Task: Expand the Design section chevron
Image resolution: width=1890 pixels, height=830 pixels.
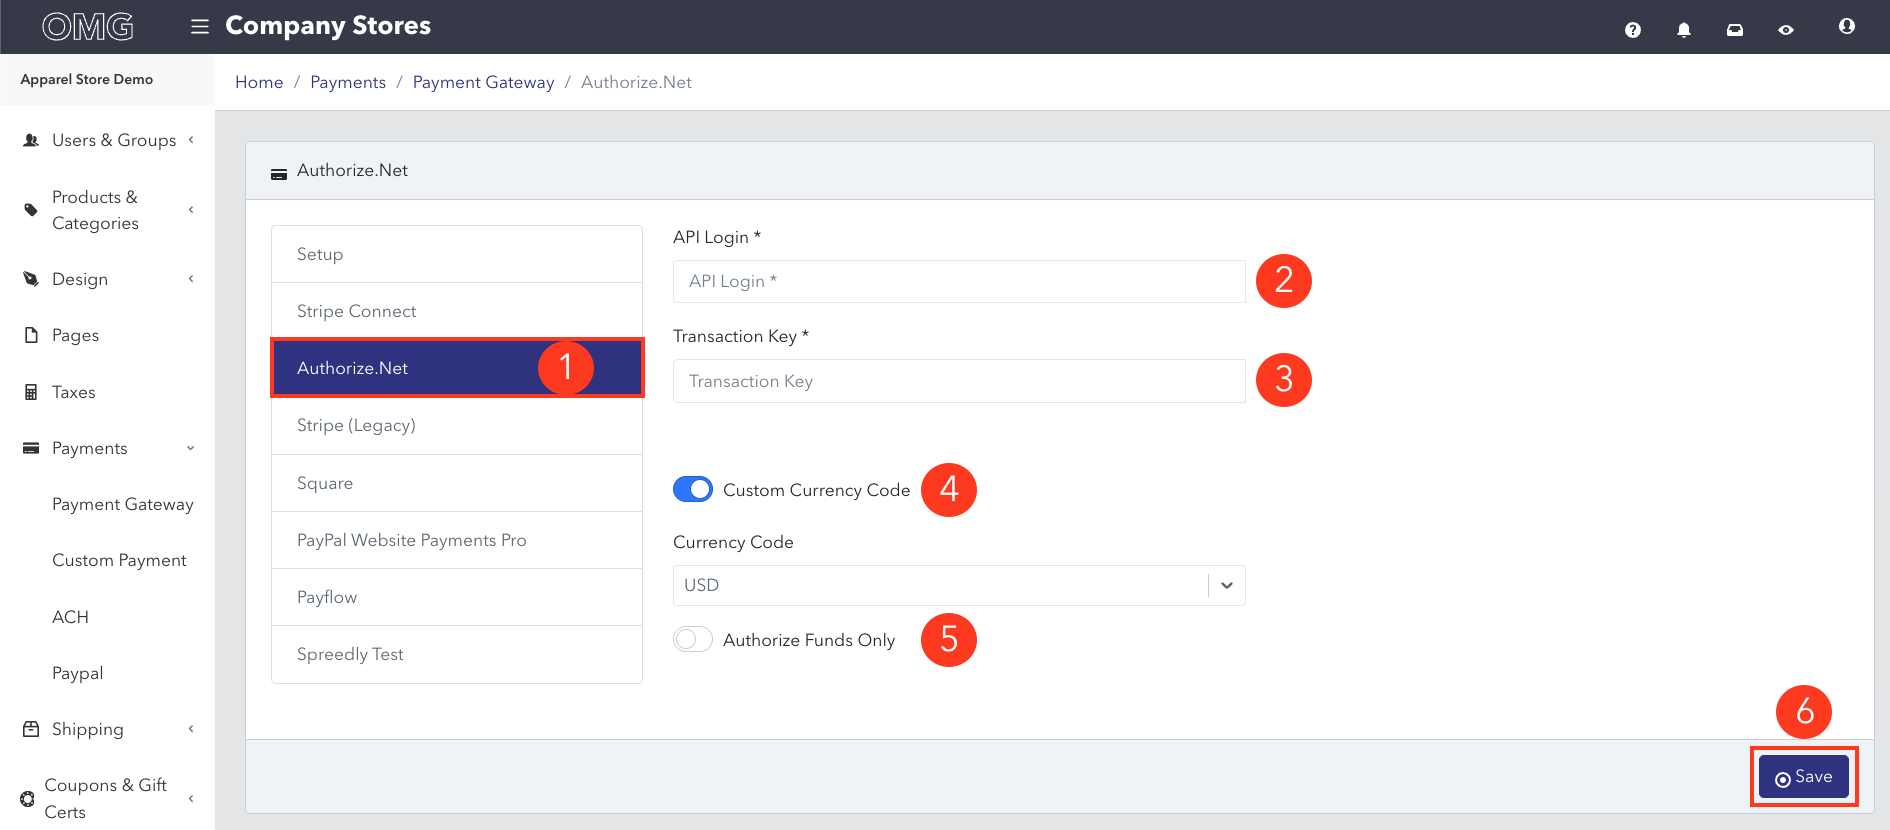Action: point(191,279)
